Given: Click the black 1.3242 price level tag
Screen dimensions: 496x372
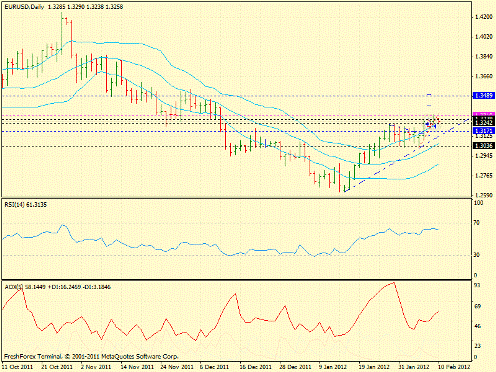Looking at the screenshot, I should 484,123.
